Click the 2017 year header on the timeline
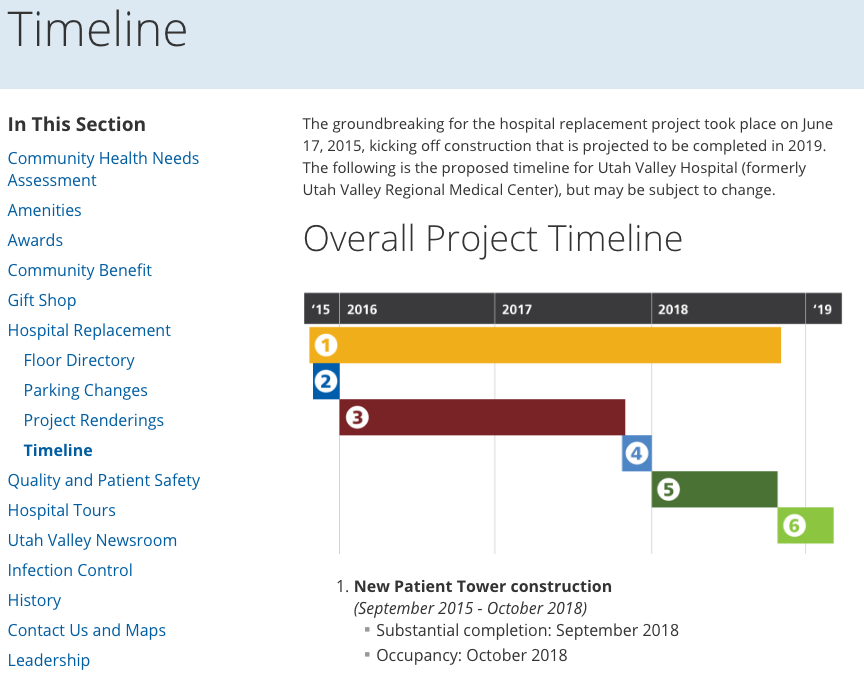864x683 pixels. [x=517, y=310]
